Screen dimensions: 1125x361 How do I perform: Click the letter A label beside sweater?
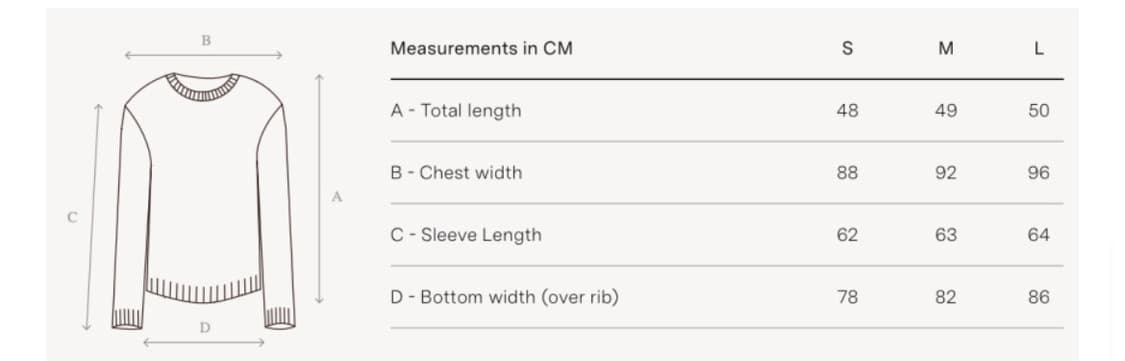tap(336, 197)
